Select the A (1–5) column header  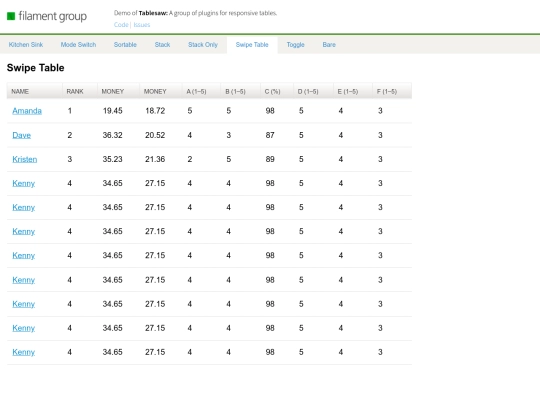pyautogui.click(x=201, y=91)
